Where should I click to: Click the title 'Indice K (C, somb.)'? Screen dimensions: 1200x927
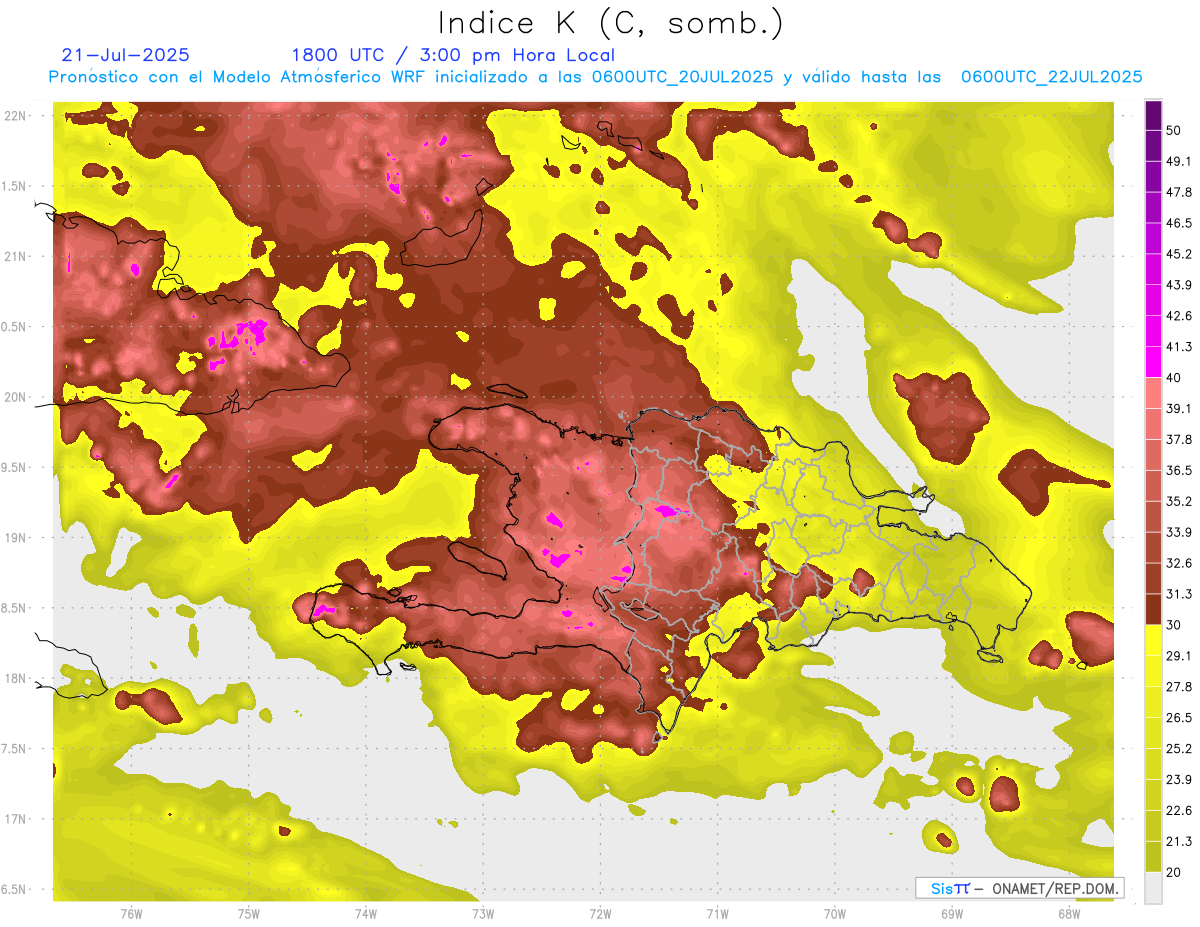[x=610, y=24]
